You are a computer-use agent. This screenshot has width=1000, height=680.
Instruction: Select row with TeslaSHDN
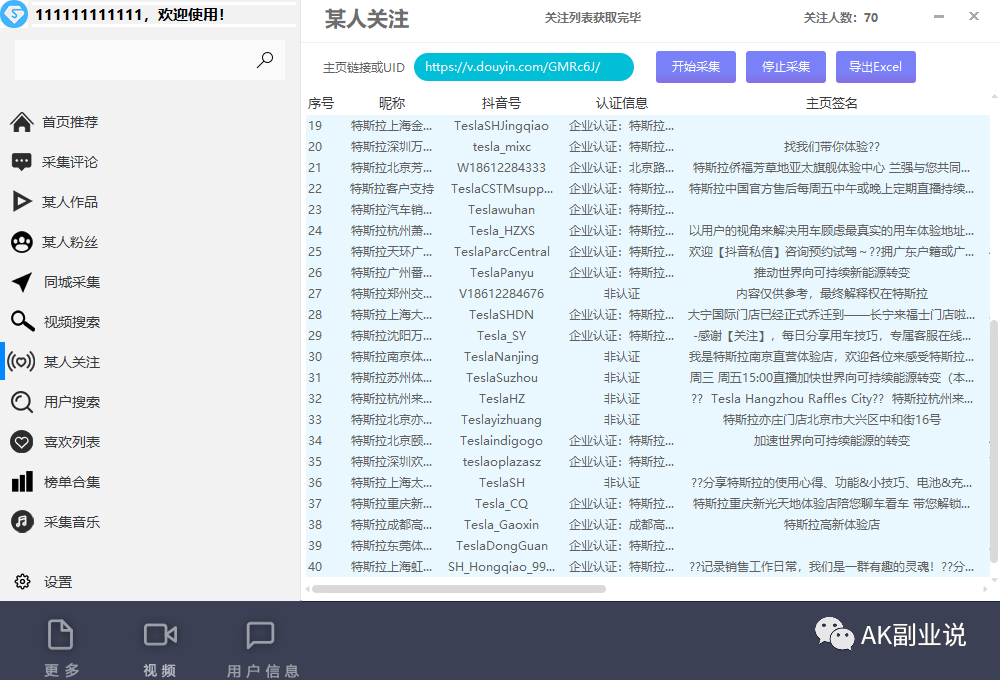pyautogui.click(x=647, y=315)
